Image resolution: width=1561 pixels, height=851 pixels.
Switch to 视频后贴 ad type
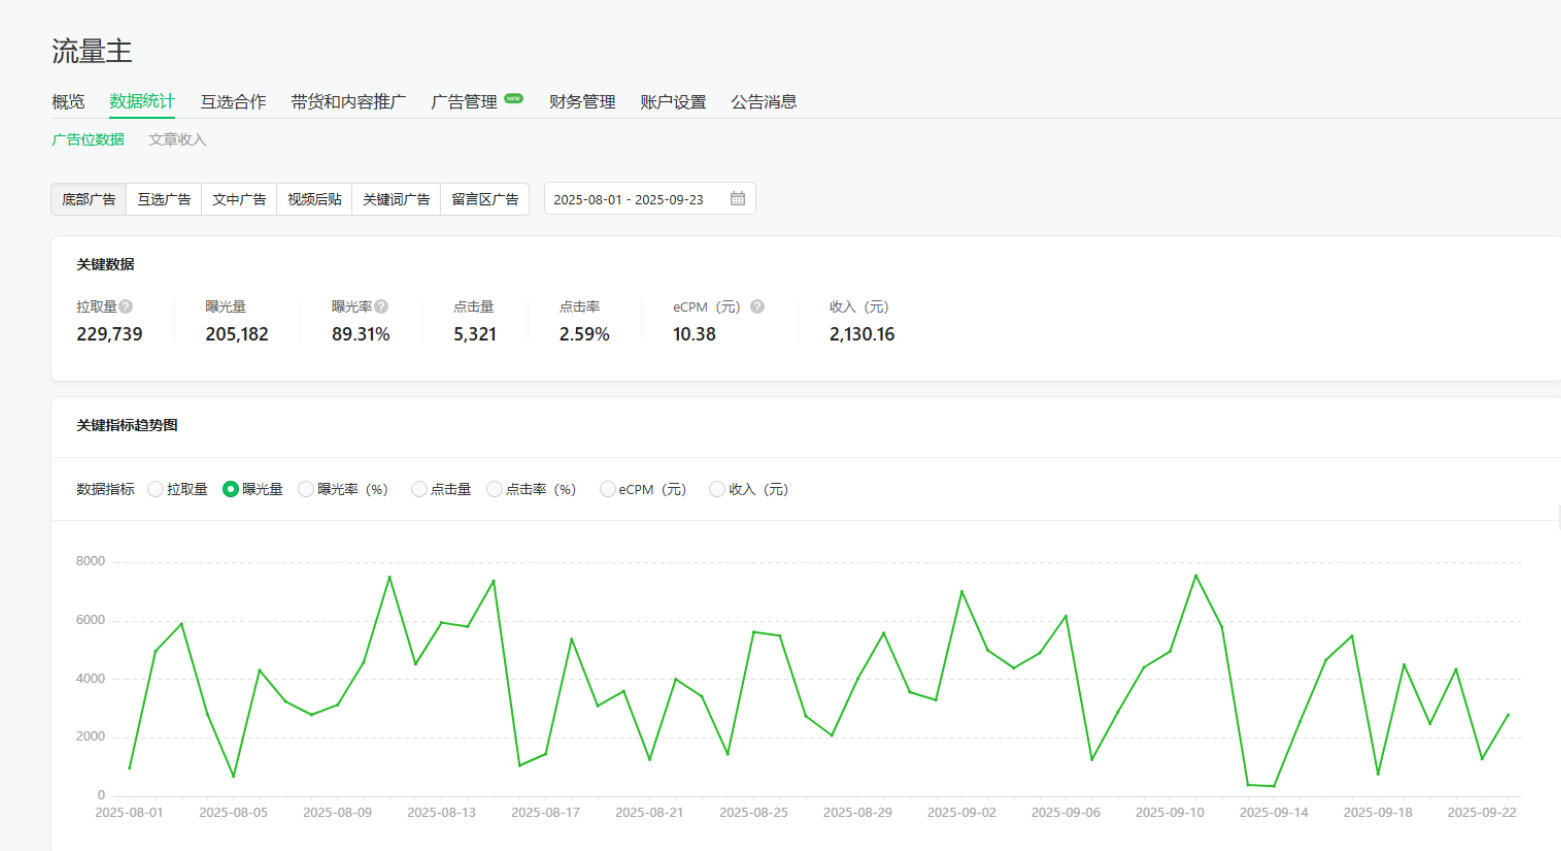(x=314, y=199)
